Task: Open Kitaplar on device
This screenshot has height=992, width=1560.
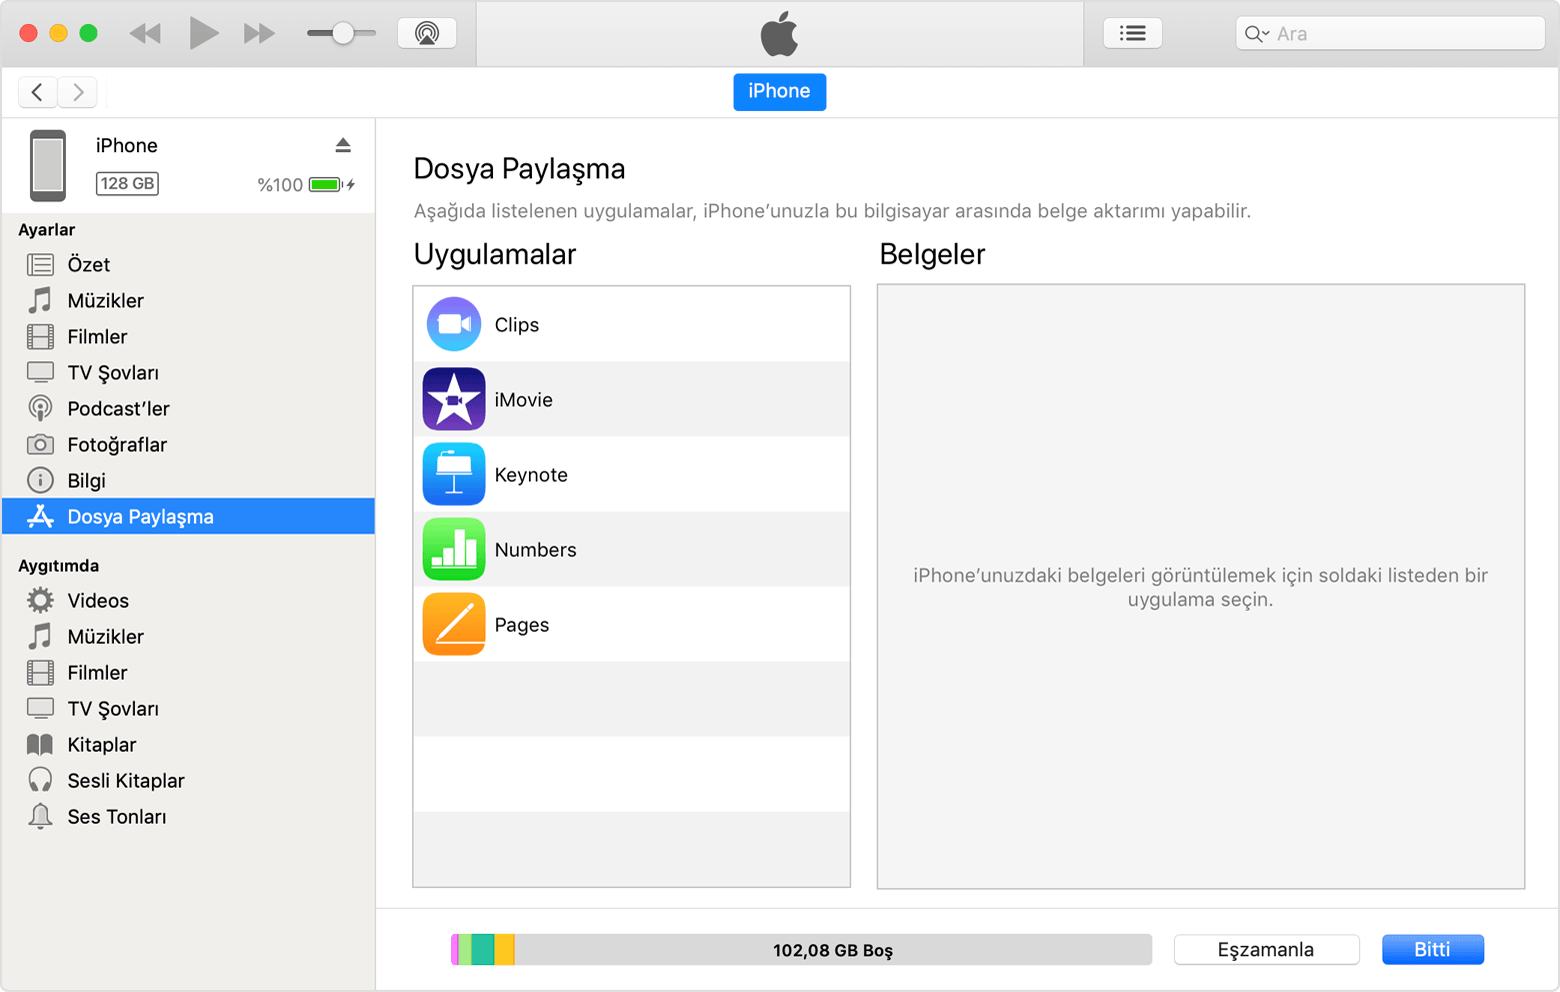Action: [x=188, y=744]
